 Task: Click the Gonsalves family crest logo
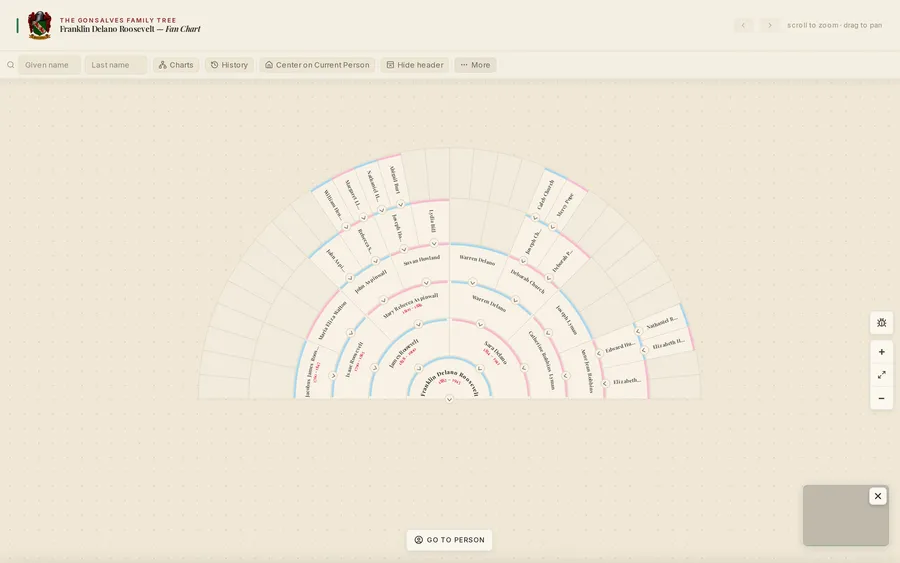pos(40,25)
